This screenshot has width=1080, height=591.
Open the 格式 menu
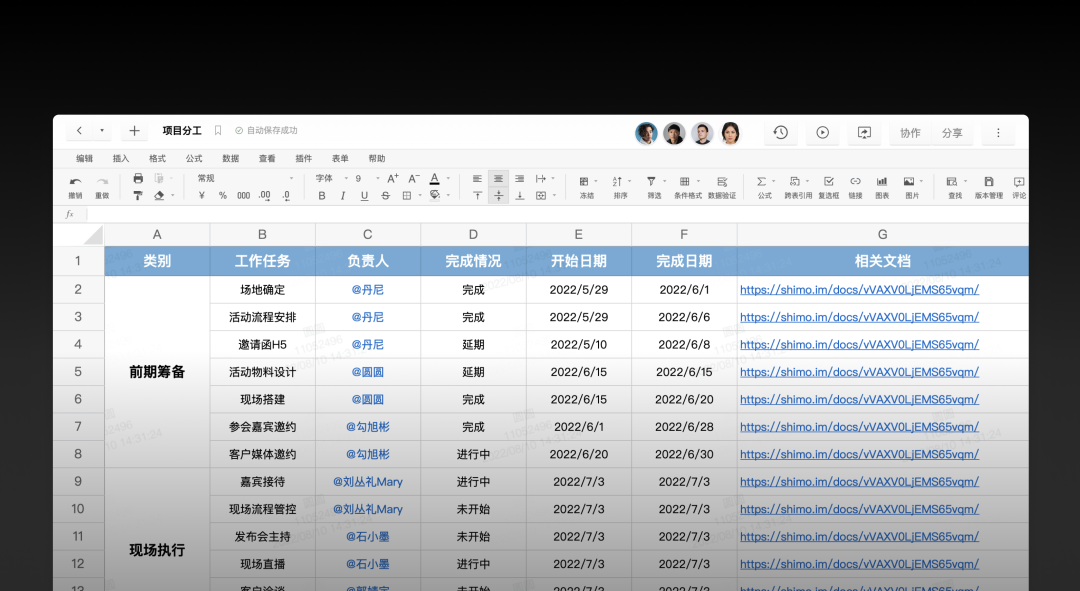(157, 158)
